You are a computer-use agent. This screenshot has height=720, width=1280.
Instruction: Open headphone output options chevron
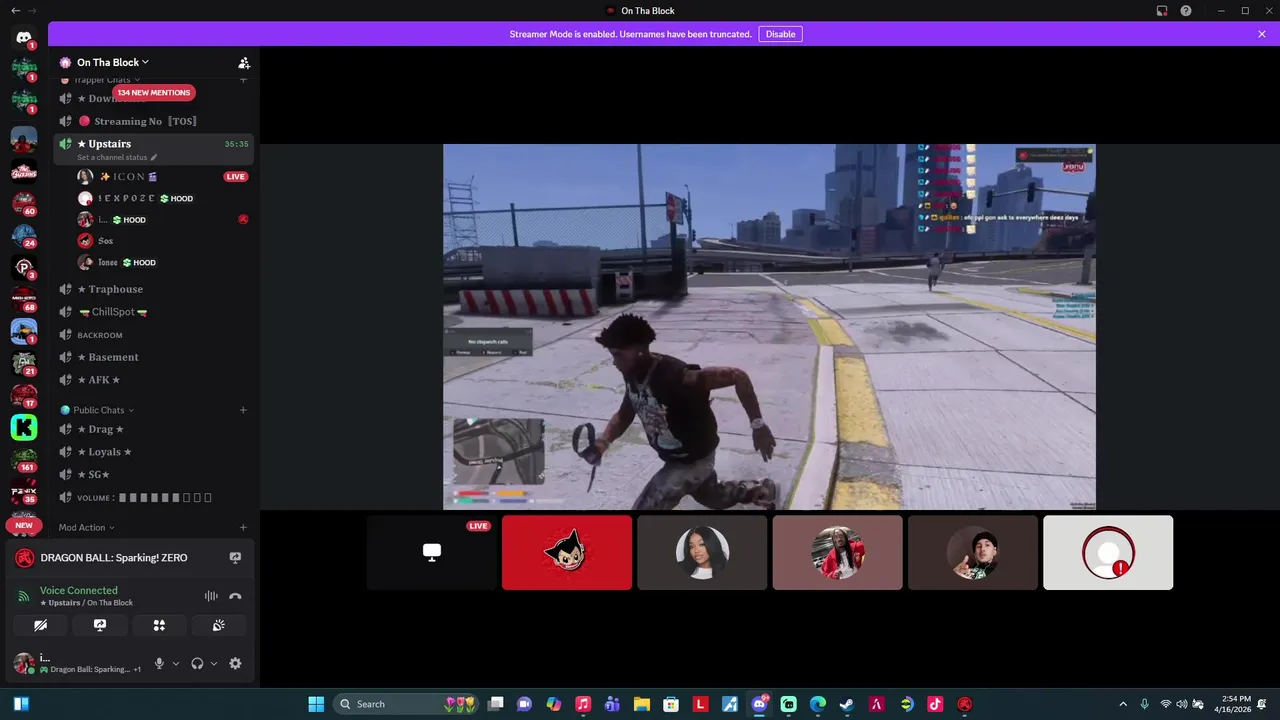[214, 663]
